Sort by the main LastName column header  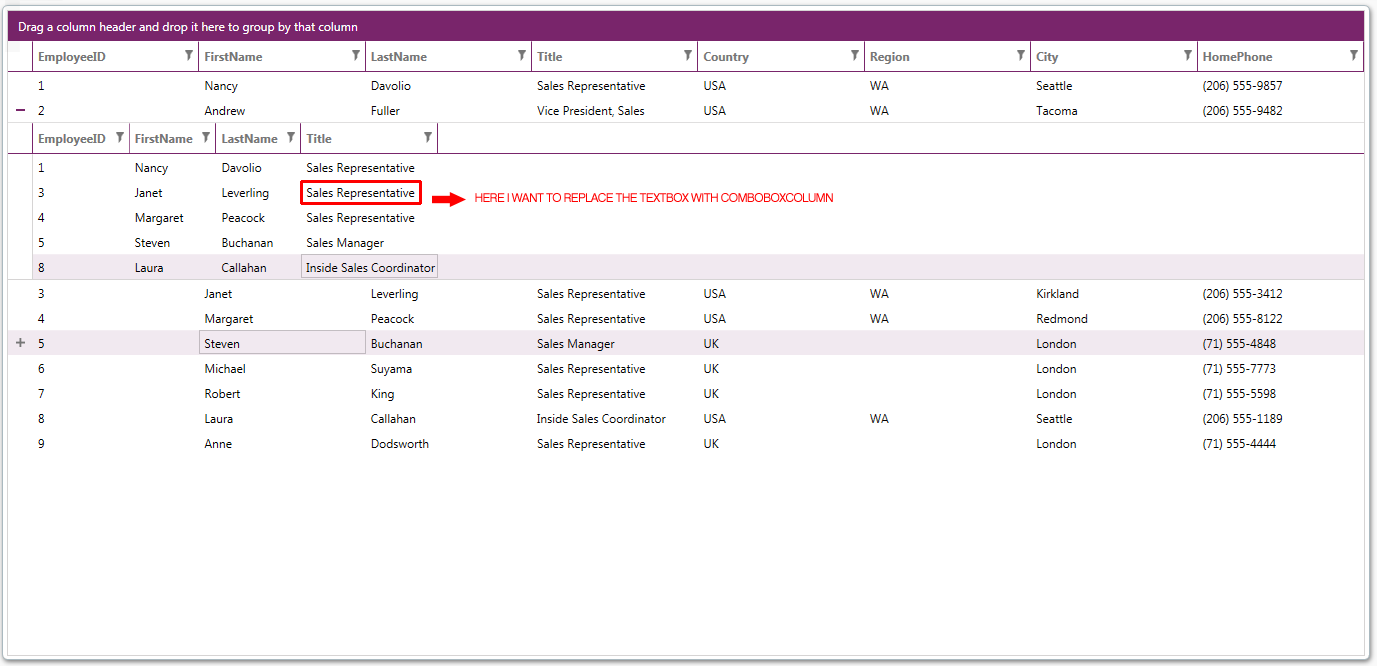point(398,57)
